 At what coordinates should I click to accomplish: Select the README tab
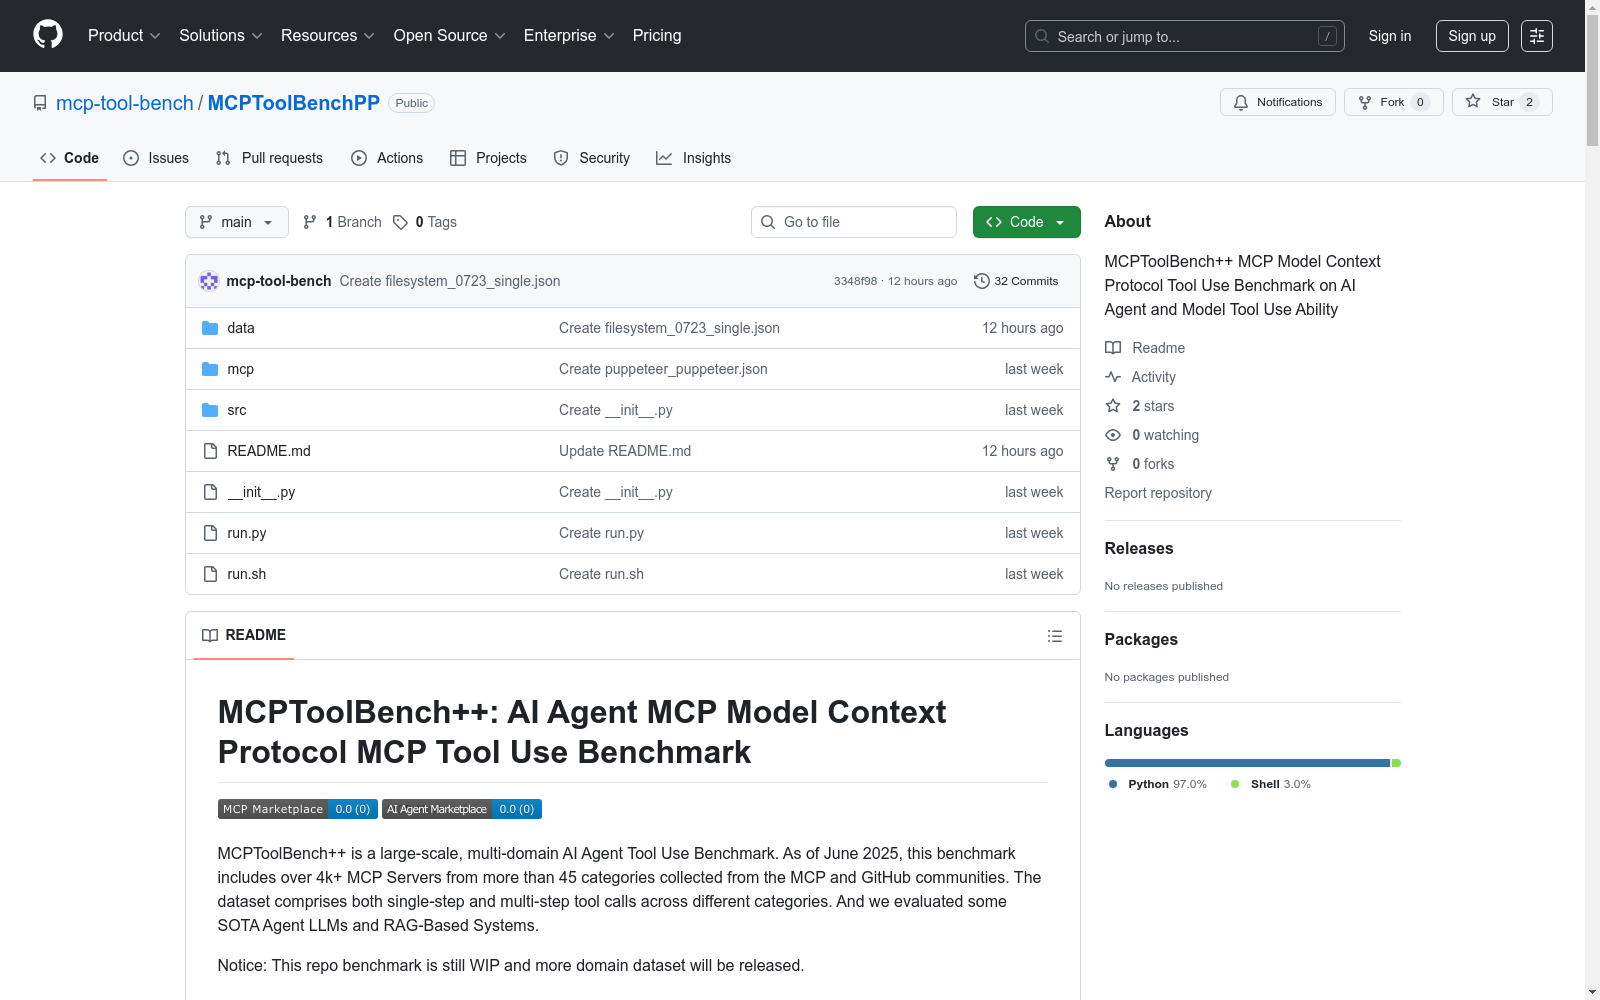244,635
